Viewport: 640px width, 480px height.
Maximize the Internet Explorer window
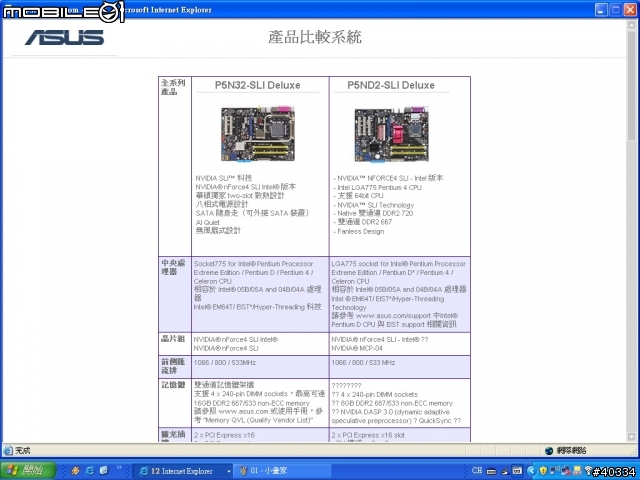pos(615,9)
